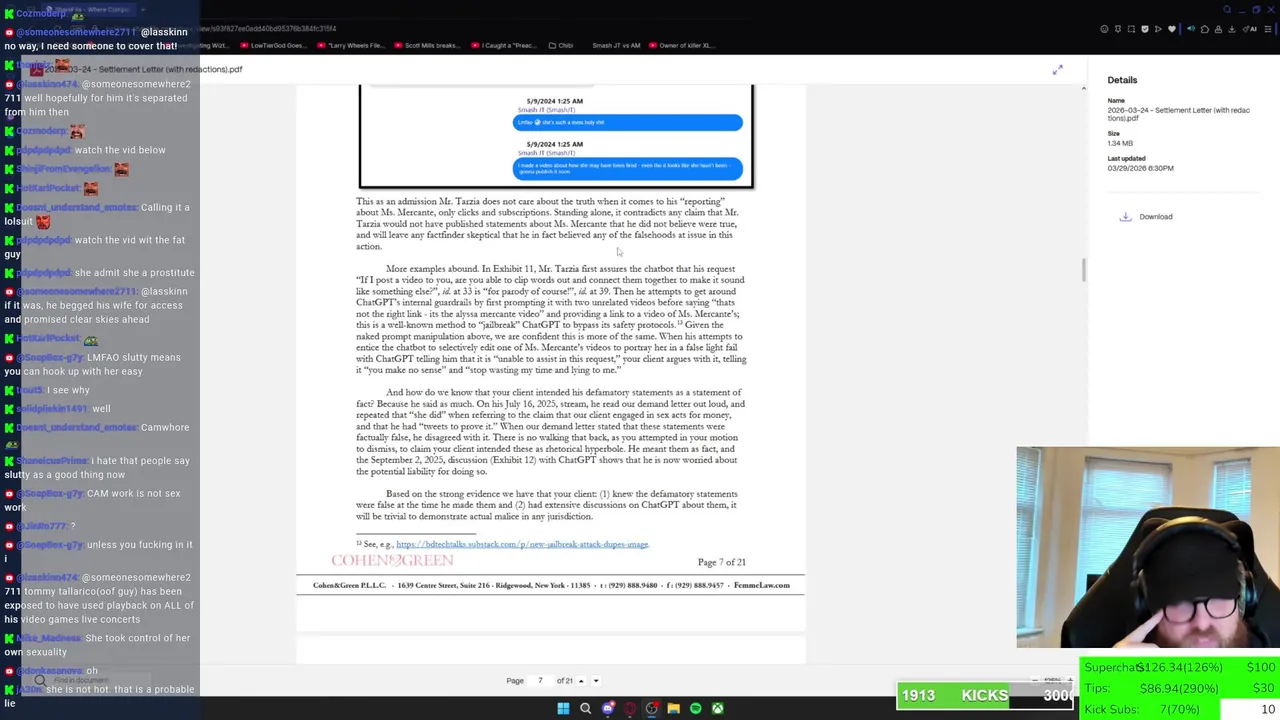Viewport: 1280px width, 720px height.
Task: Click the COHEN&GREEN logo on the page
Action: pos(392,561)
